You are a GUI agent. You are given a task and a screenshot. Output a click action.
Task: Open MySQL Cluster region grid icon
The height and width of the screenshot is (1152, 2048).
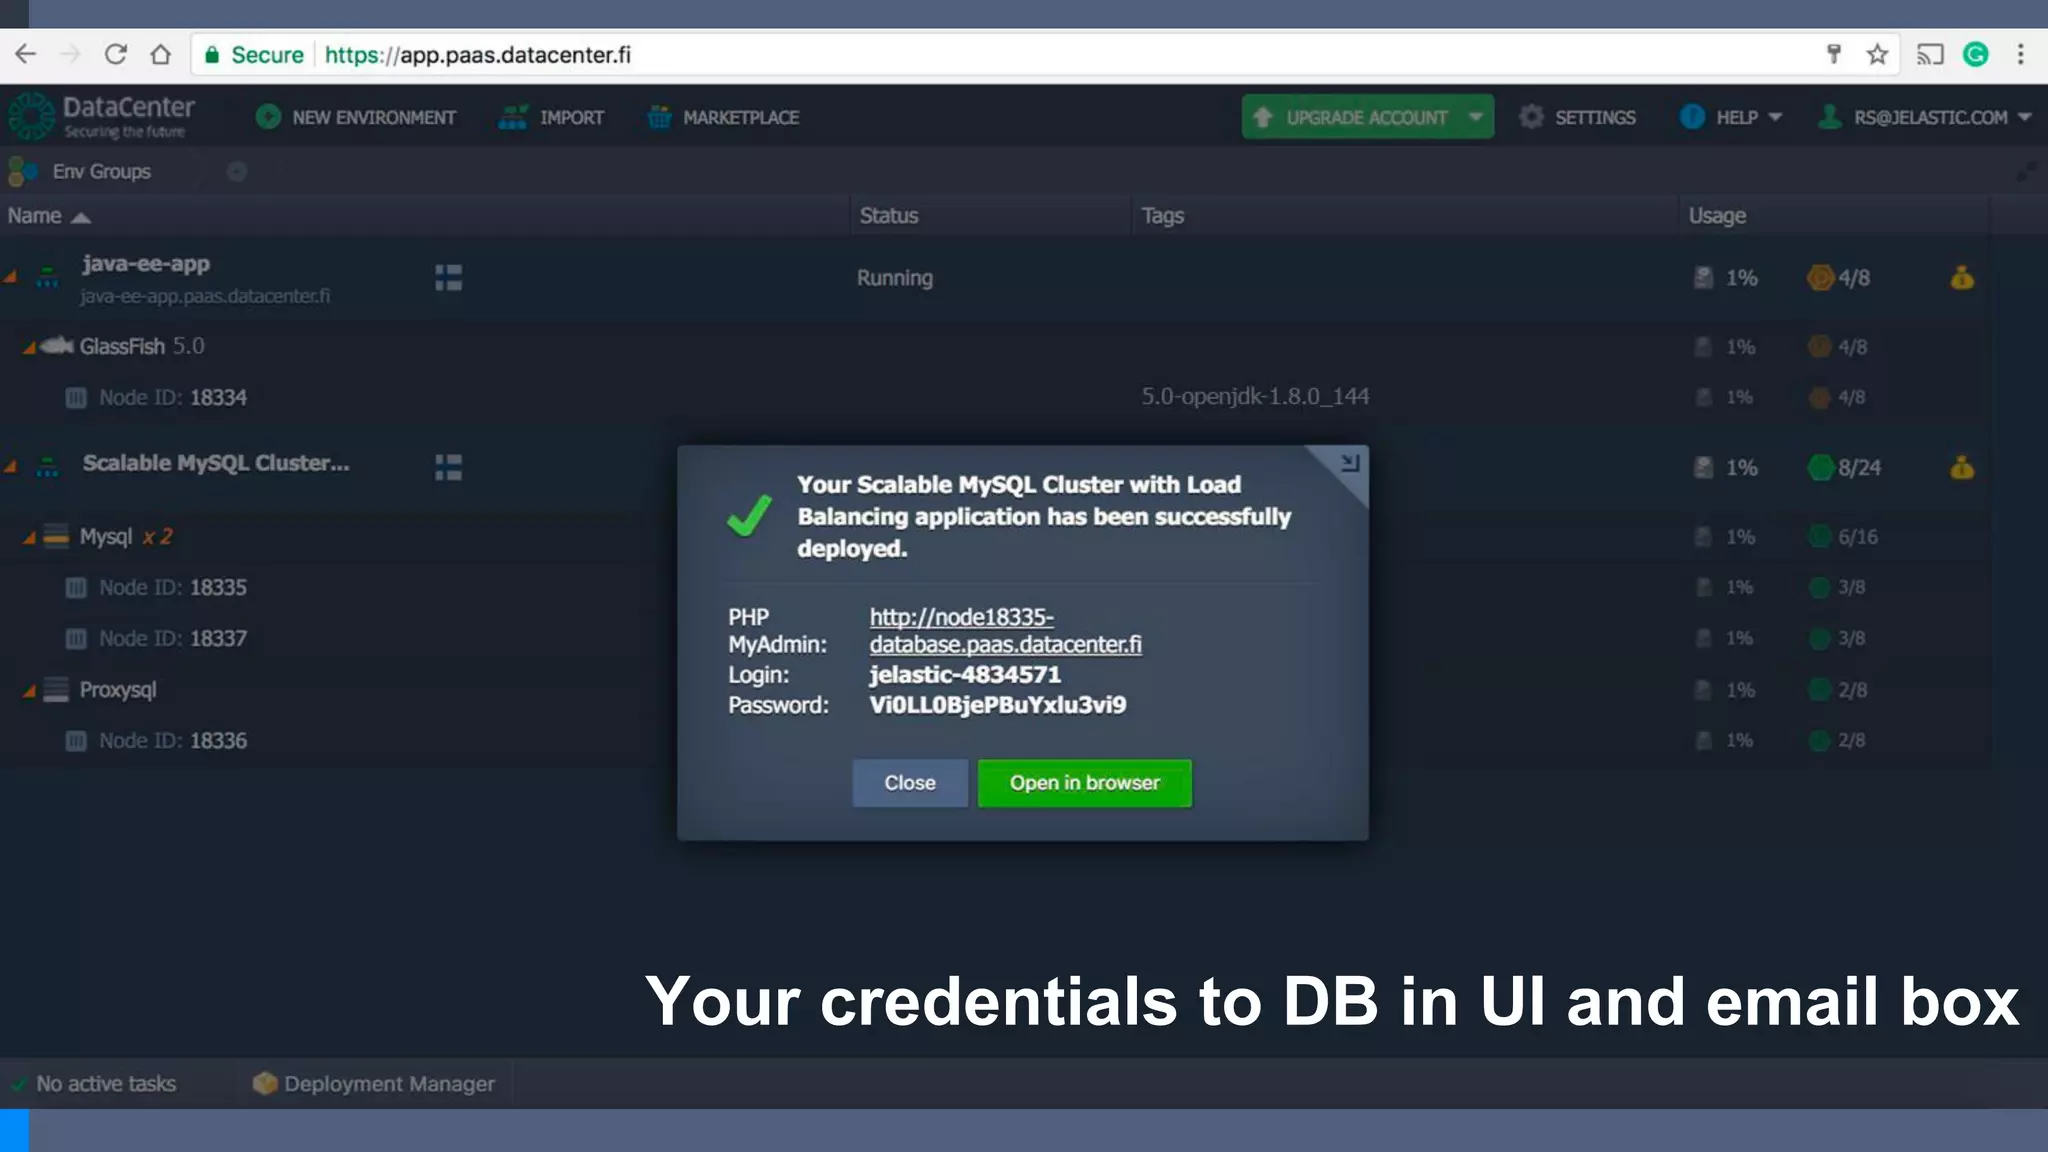449,468
